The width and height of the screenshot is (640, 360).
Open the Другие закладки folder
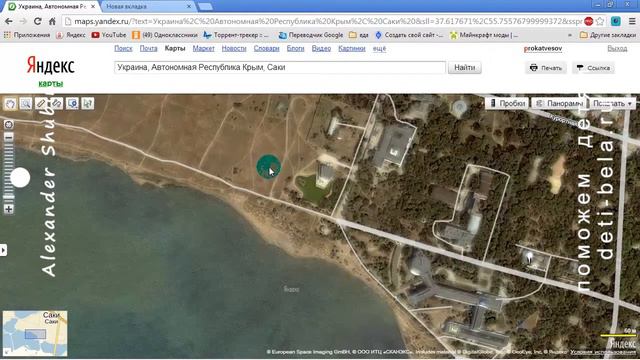[608, 35]
